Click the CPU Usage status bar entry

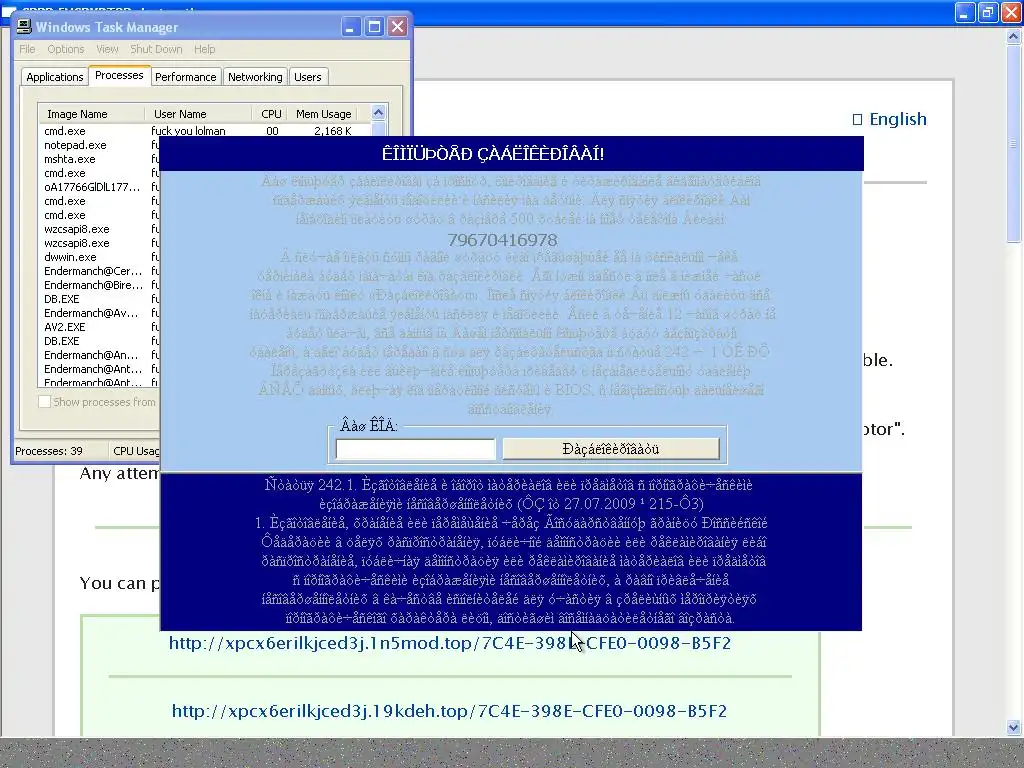(136, 451)
